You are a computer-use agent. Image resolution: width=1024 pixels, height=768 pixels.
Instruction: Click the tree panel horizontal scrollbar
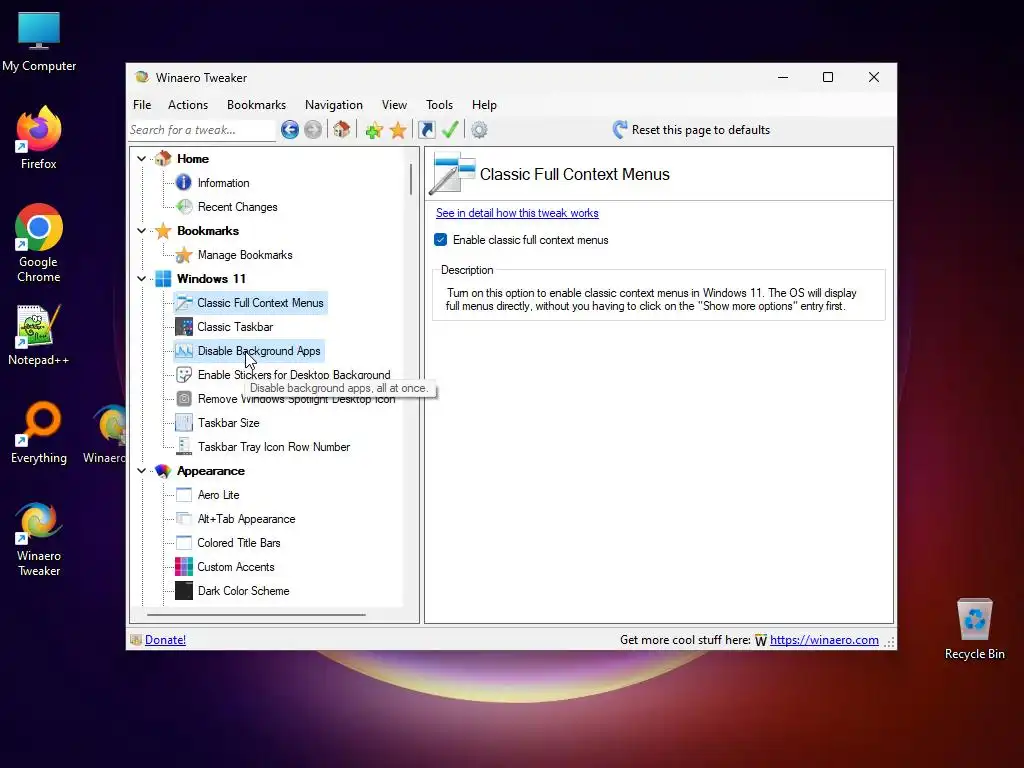point(256,615)
